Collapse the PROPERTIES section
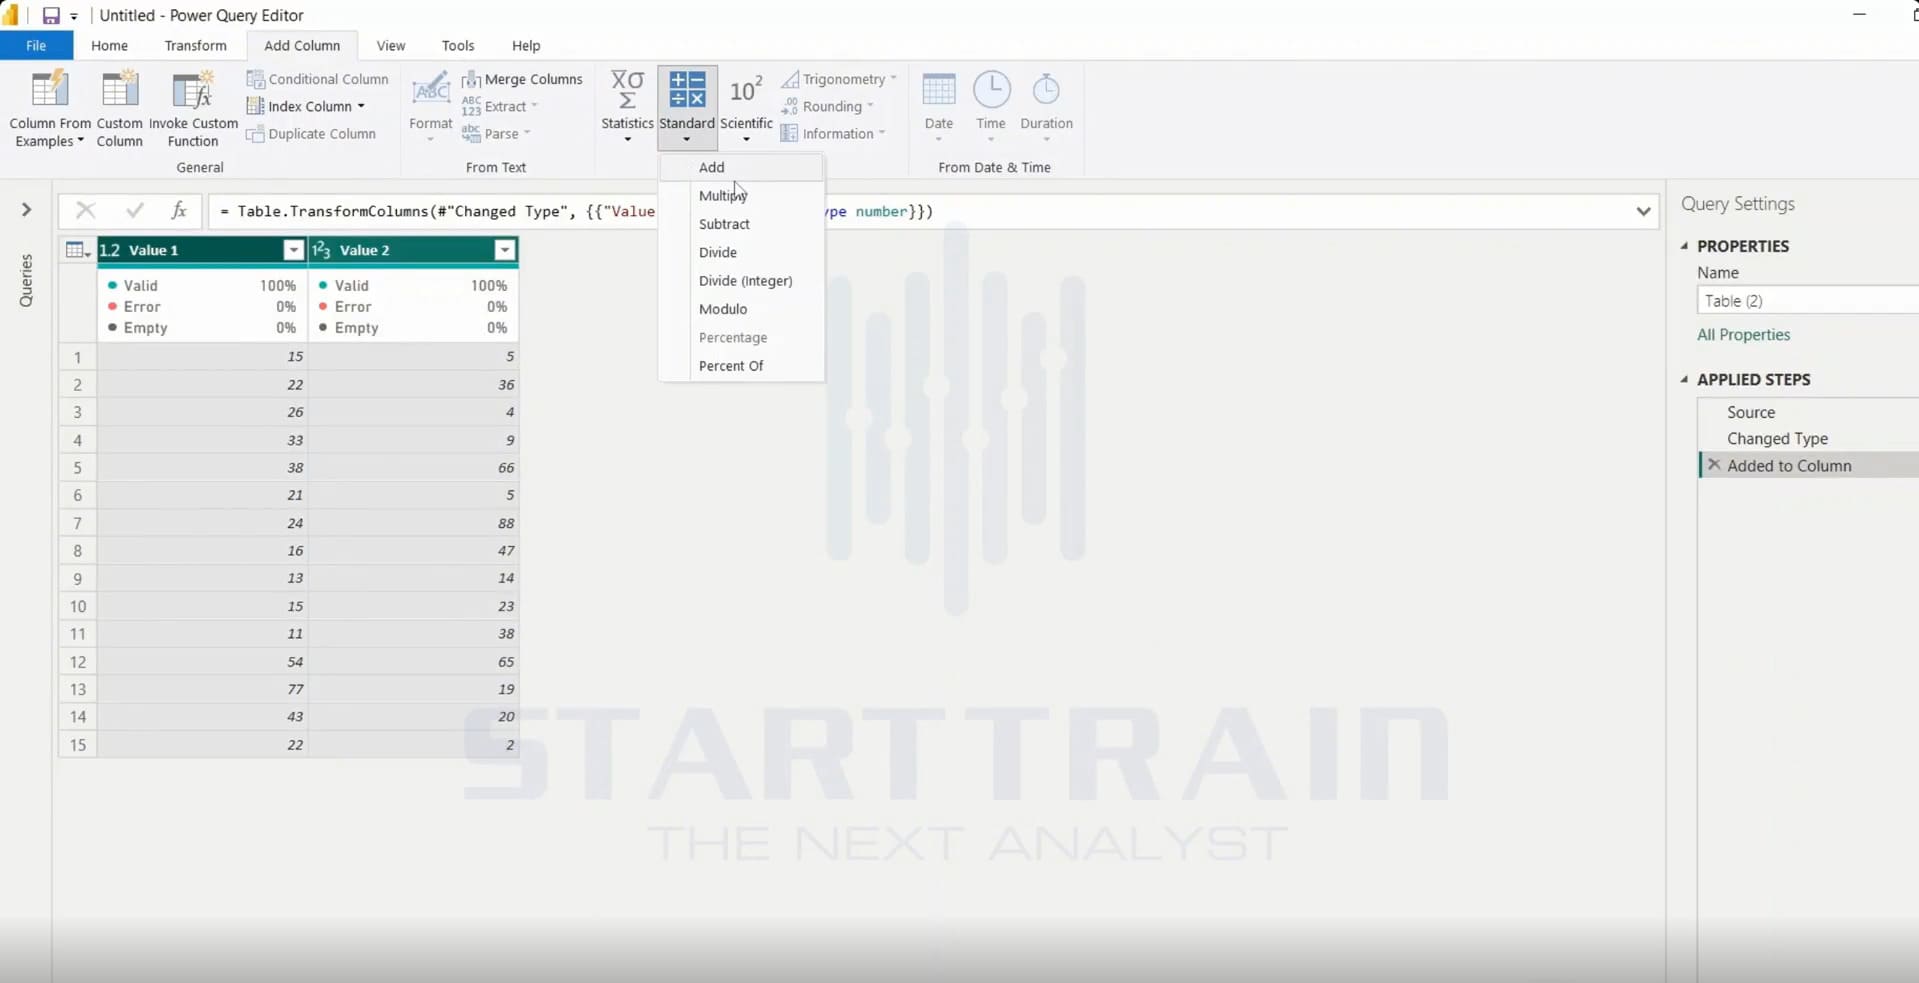The height and width of the screenshot is (983, 1919). 1685,246
